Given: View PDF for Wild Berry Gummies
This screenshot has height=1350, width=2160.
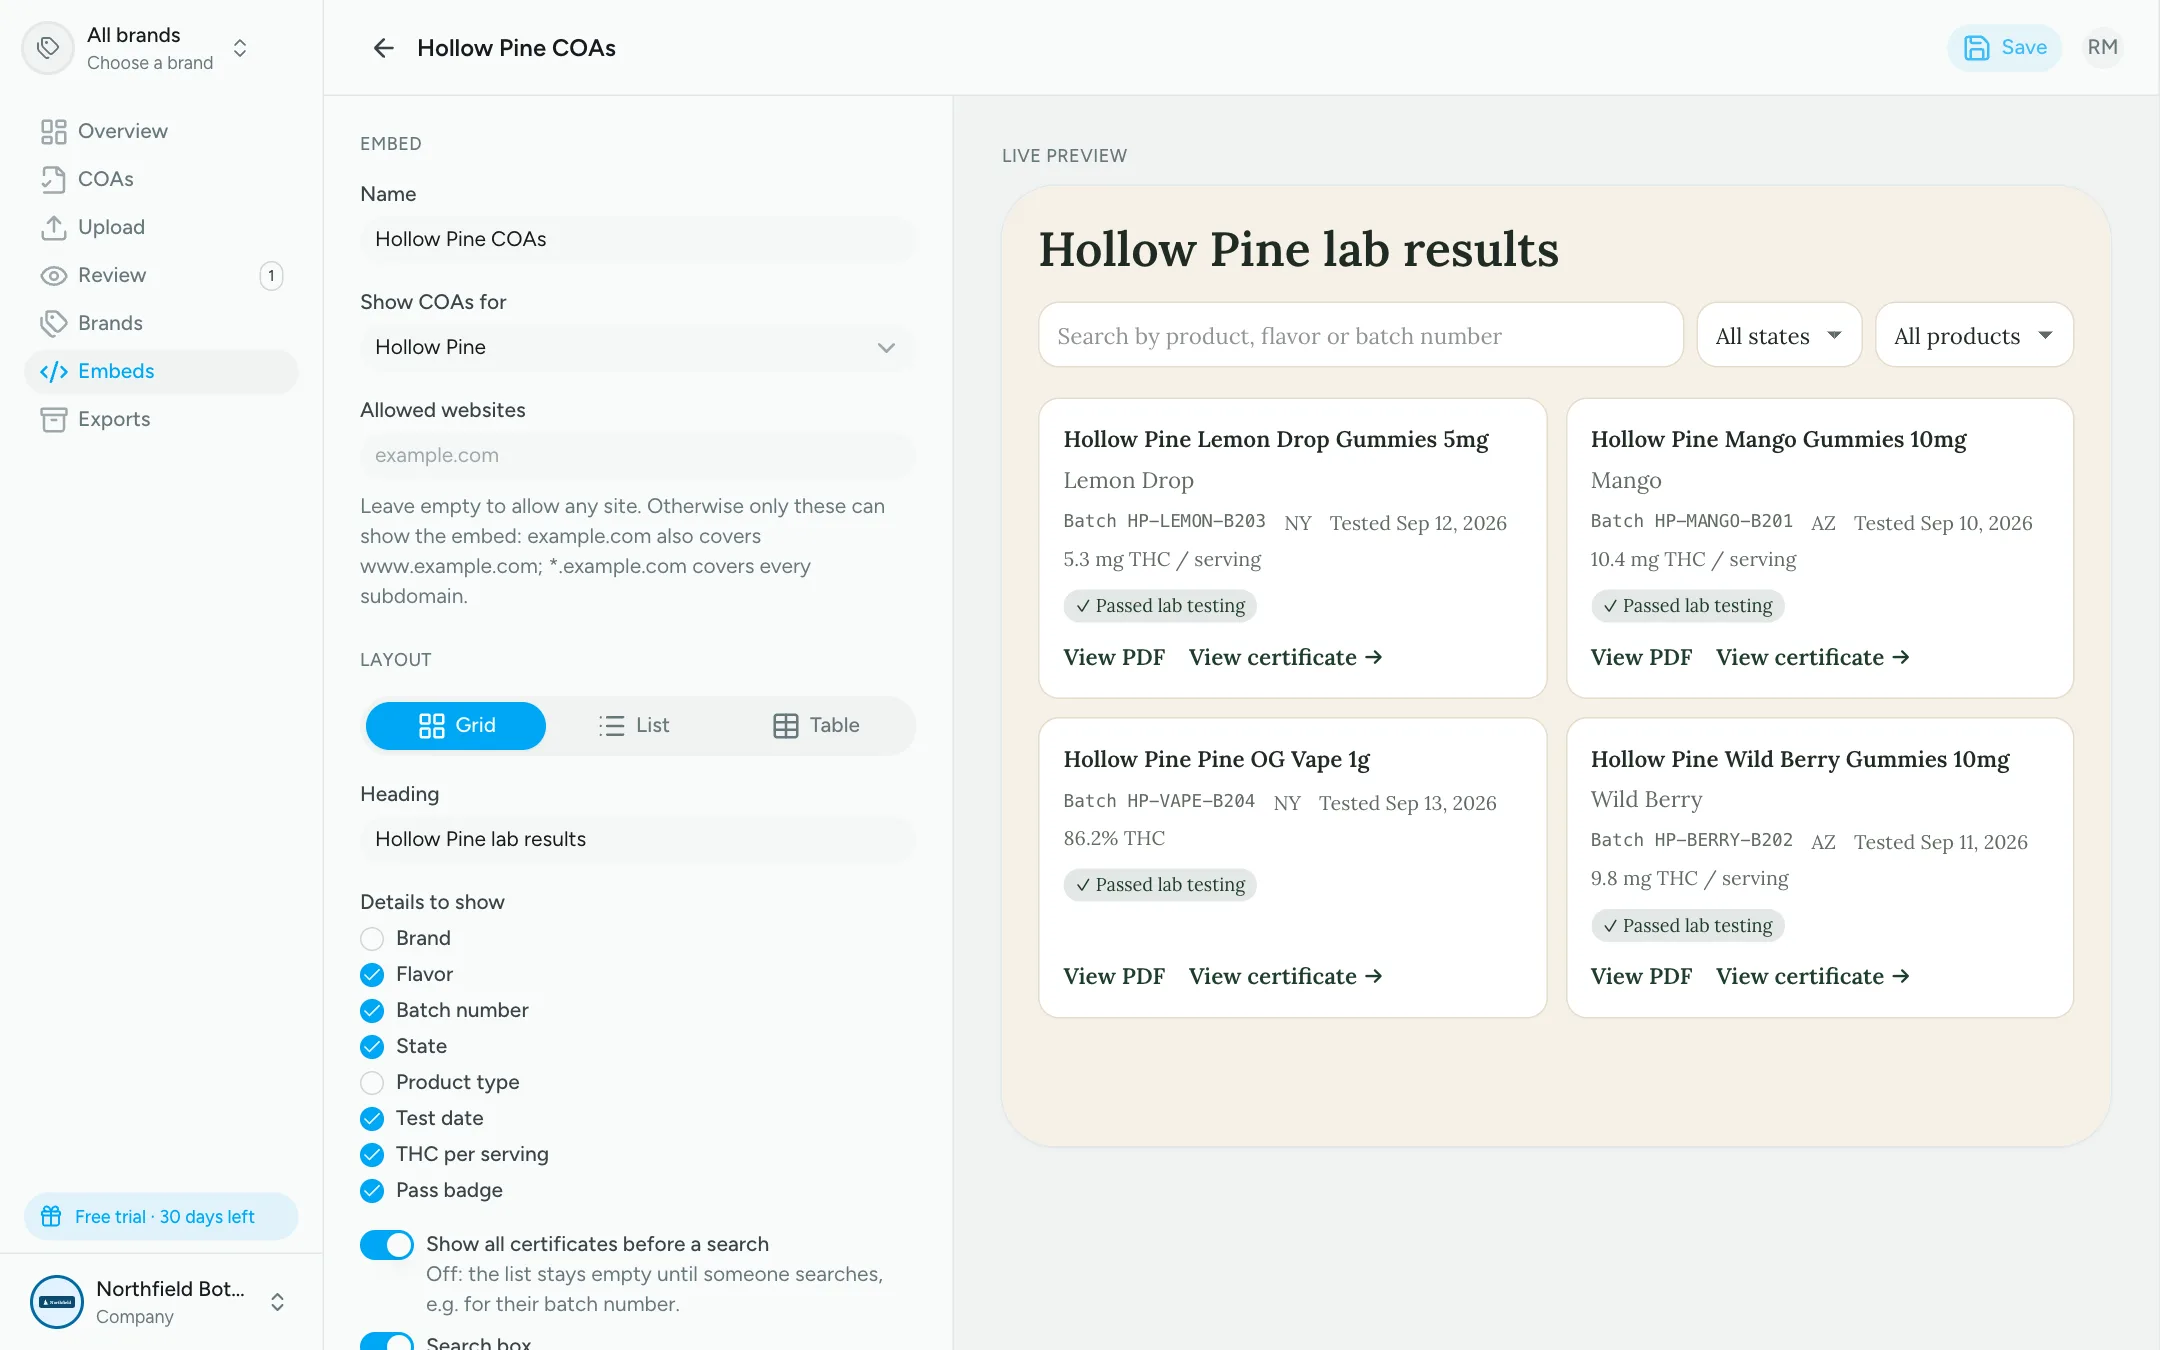Looking at the screenshot, I should [1641, 976].
